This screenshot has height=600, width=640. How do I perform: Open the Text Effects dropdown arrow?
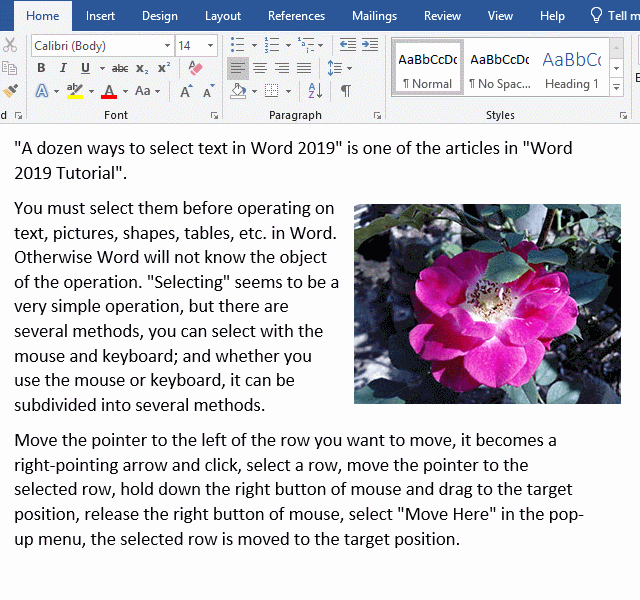56,91
